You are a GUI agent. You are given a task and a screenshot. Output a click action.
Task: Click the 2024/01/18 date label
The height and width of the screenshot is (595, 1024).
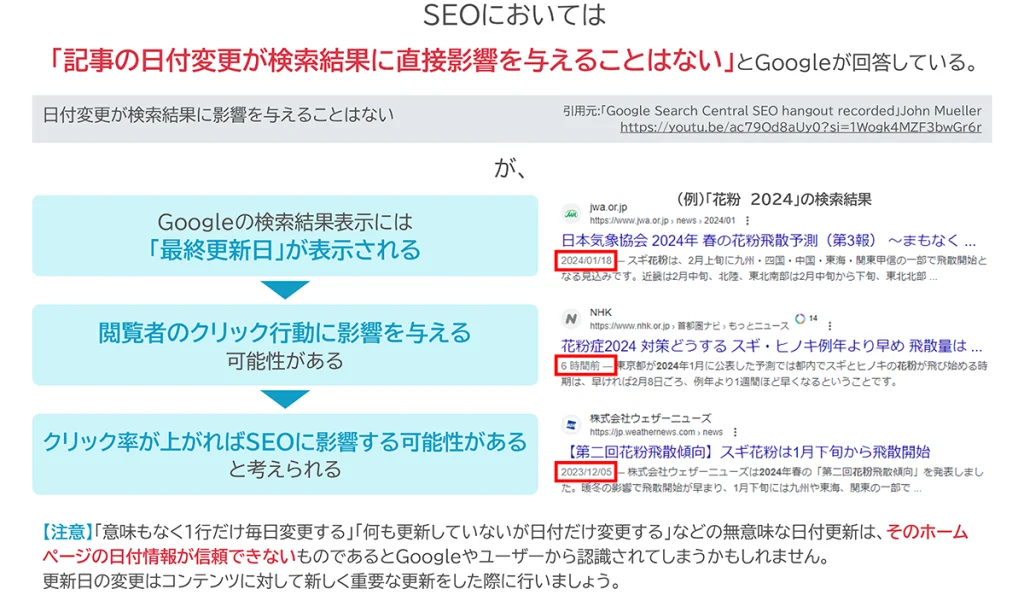[x=586, y=261]
